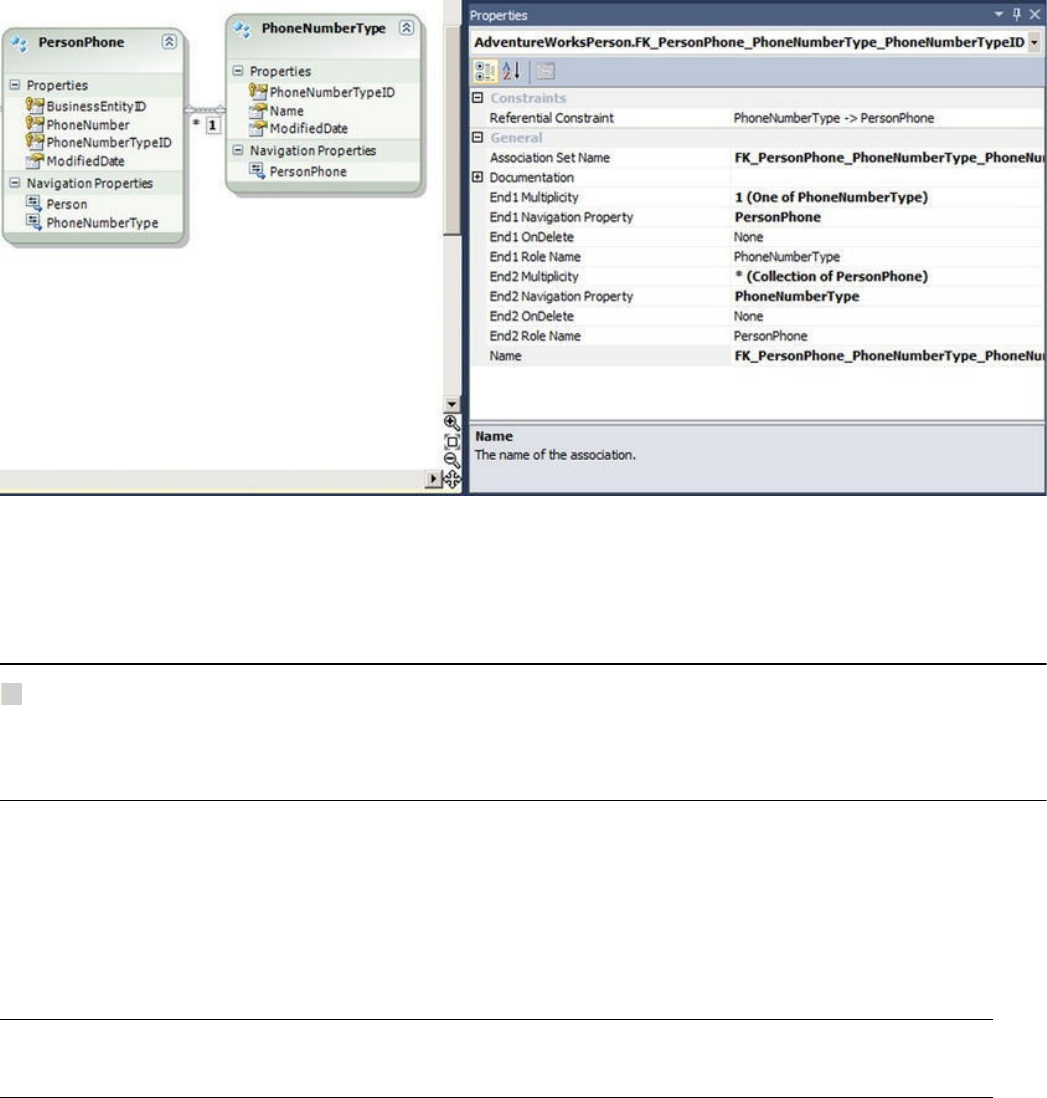The width and height of the screenshot is (1047, 1098).
Task: Click the key icon beside PhoneNumberTypeID in PhoneNumberType entity
Action: click(x=258, y=92)
